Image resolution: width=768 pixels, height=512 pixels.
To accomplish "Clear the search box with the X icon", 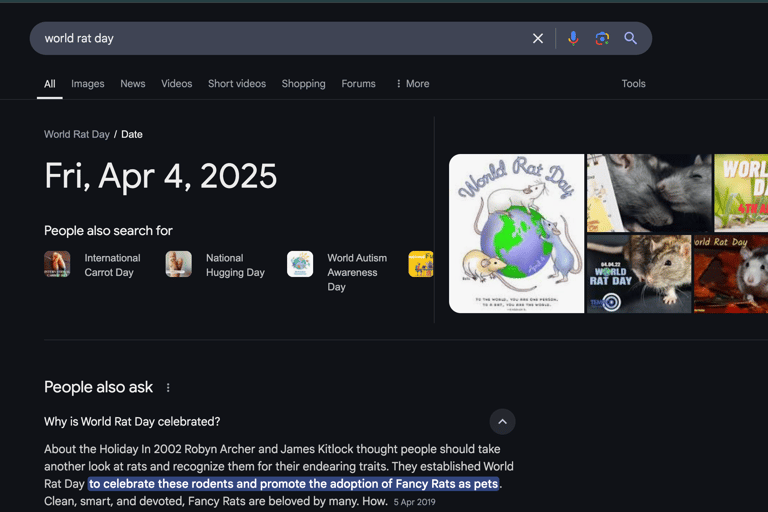I will [538, 38].
